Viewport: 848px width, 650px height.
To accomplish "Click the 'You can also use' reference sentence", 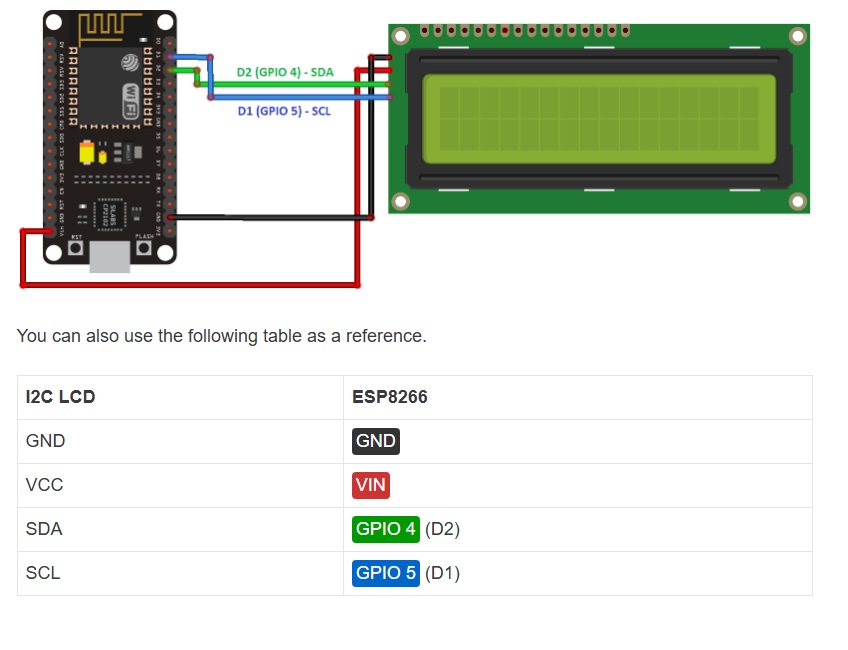I will point(221,336).
